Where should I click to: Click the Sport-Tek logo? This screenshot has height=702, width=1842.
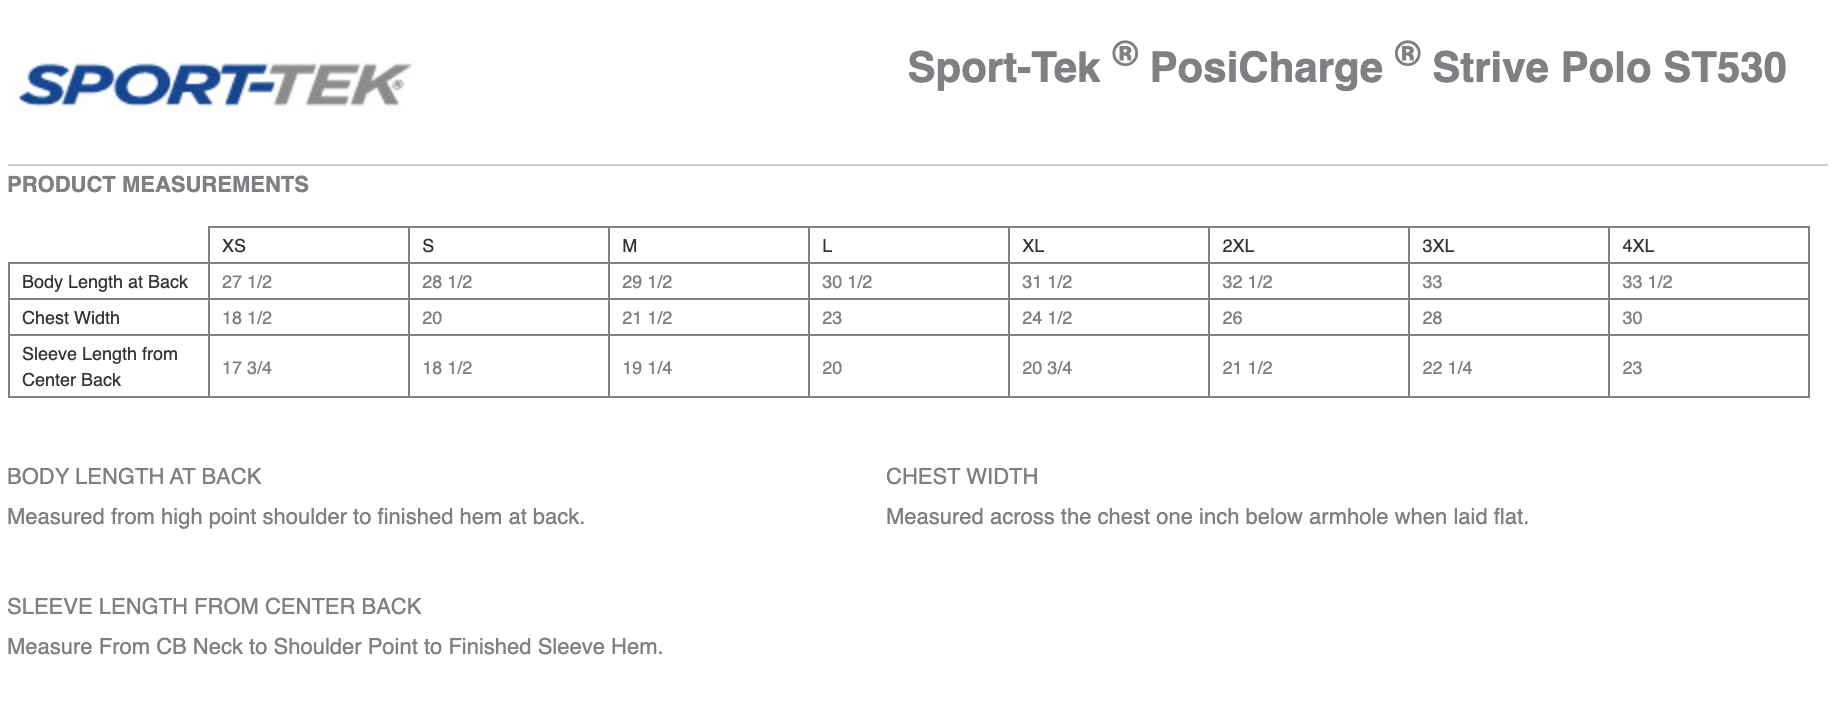tap(214, 85)
